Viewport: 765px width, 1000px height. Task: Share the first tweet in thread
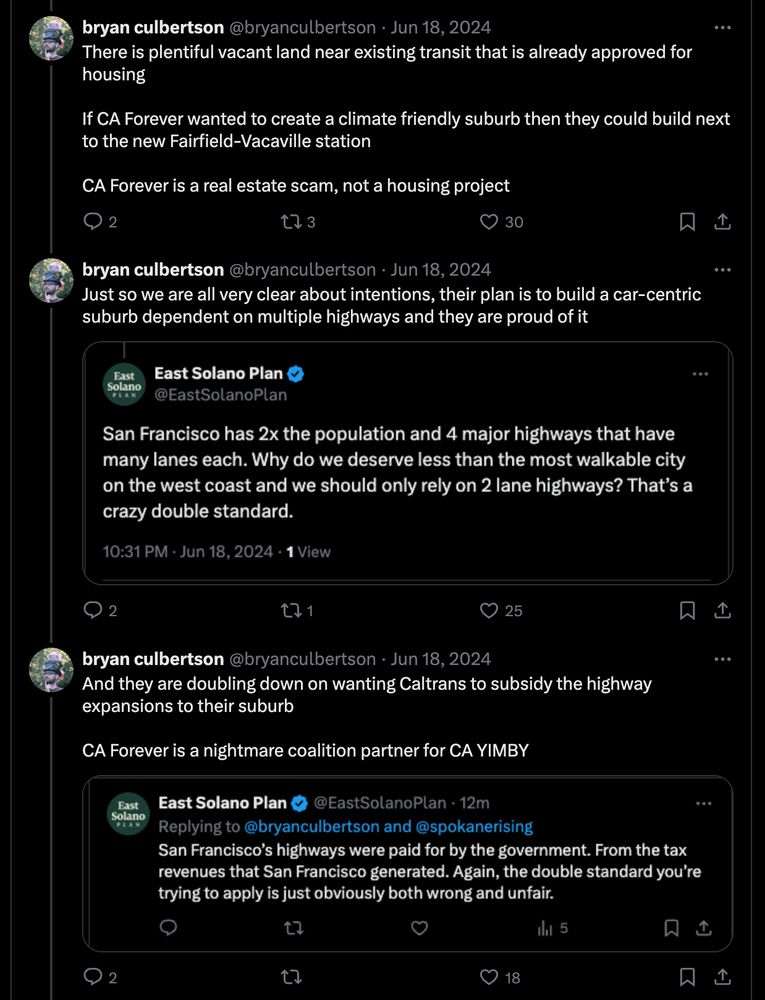[722, 222]
